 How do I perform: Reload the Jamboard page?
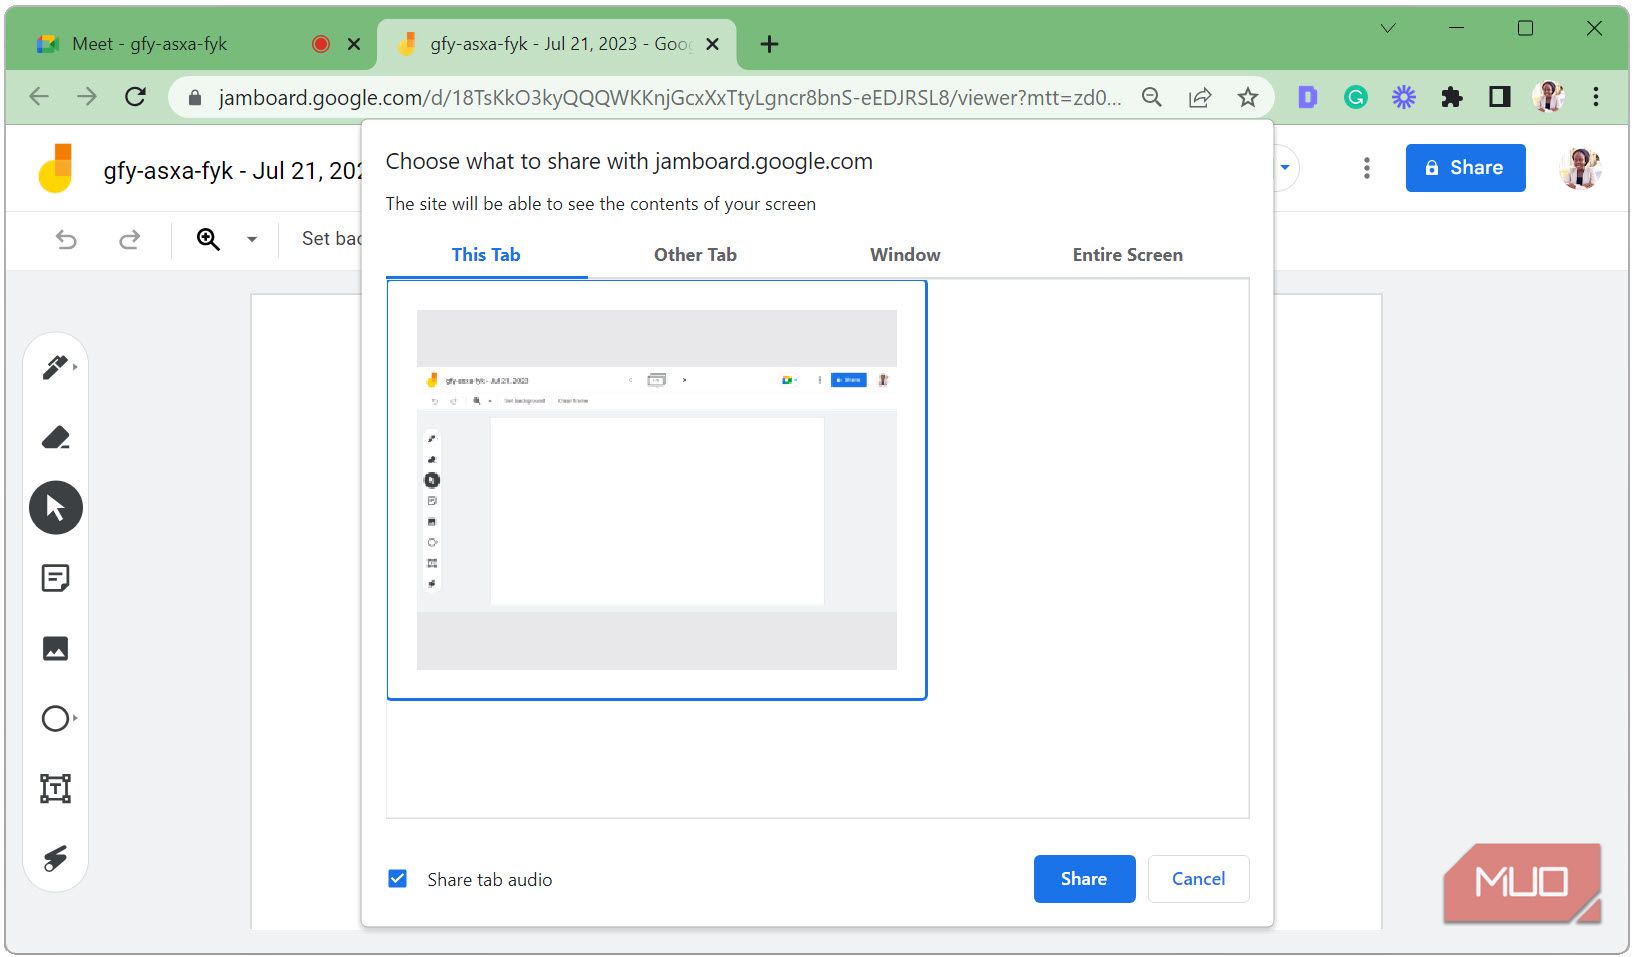coord(136,97)
